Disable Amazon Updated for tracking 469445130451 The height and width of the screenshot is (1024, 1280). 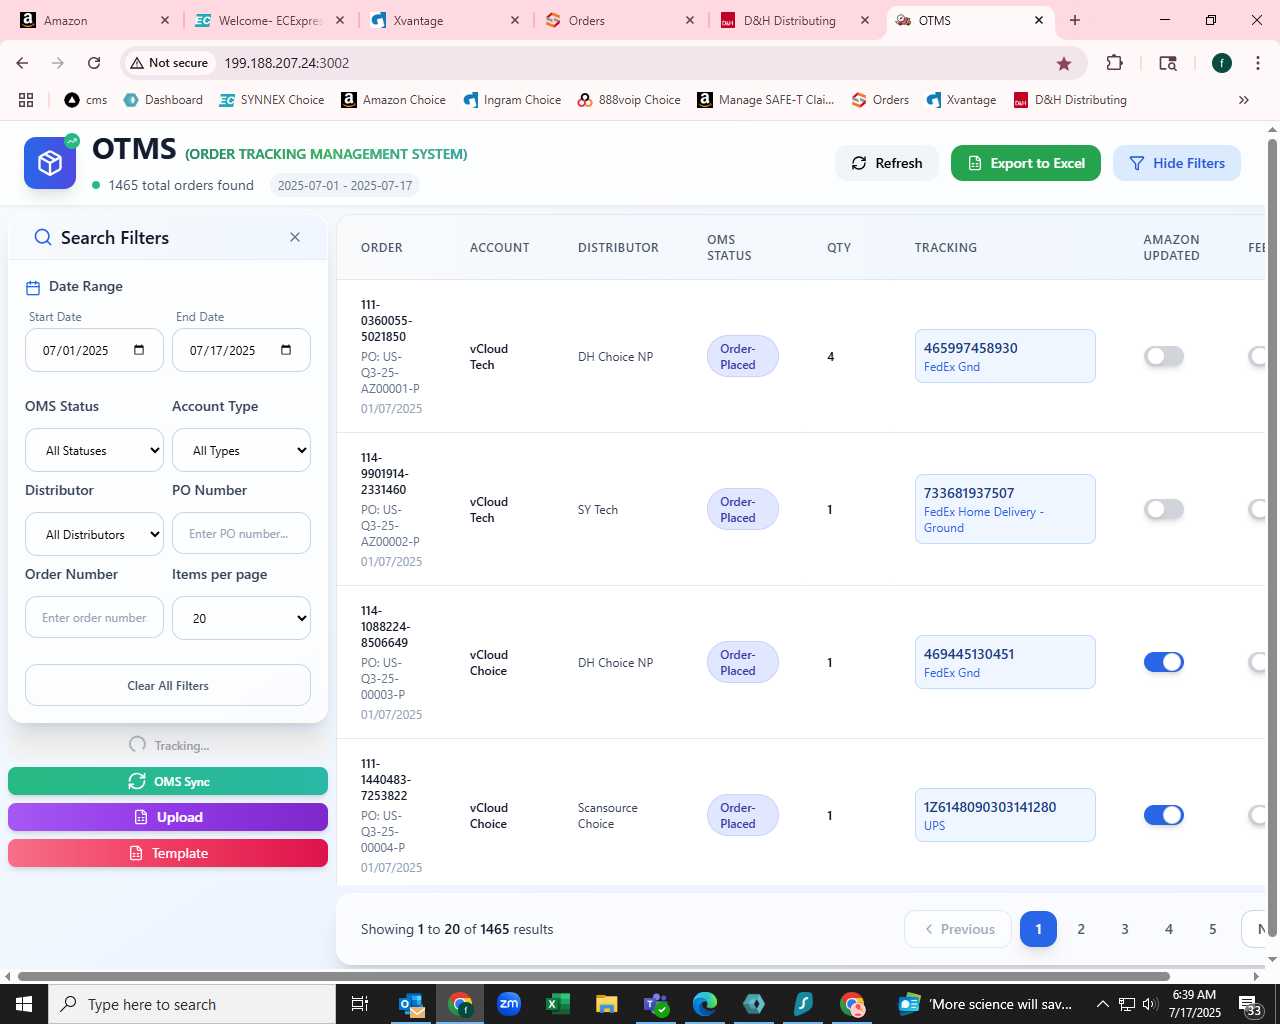point(1164,662)
